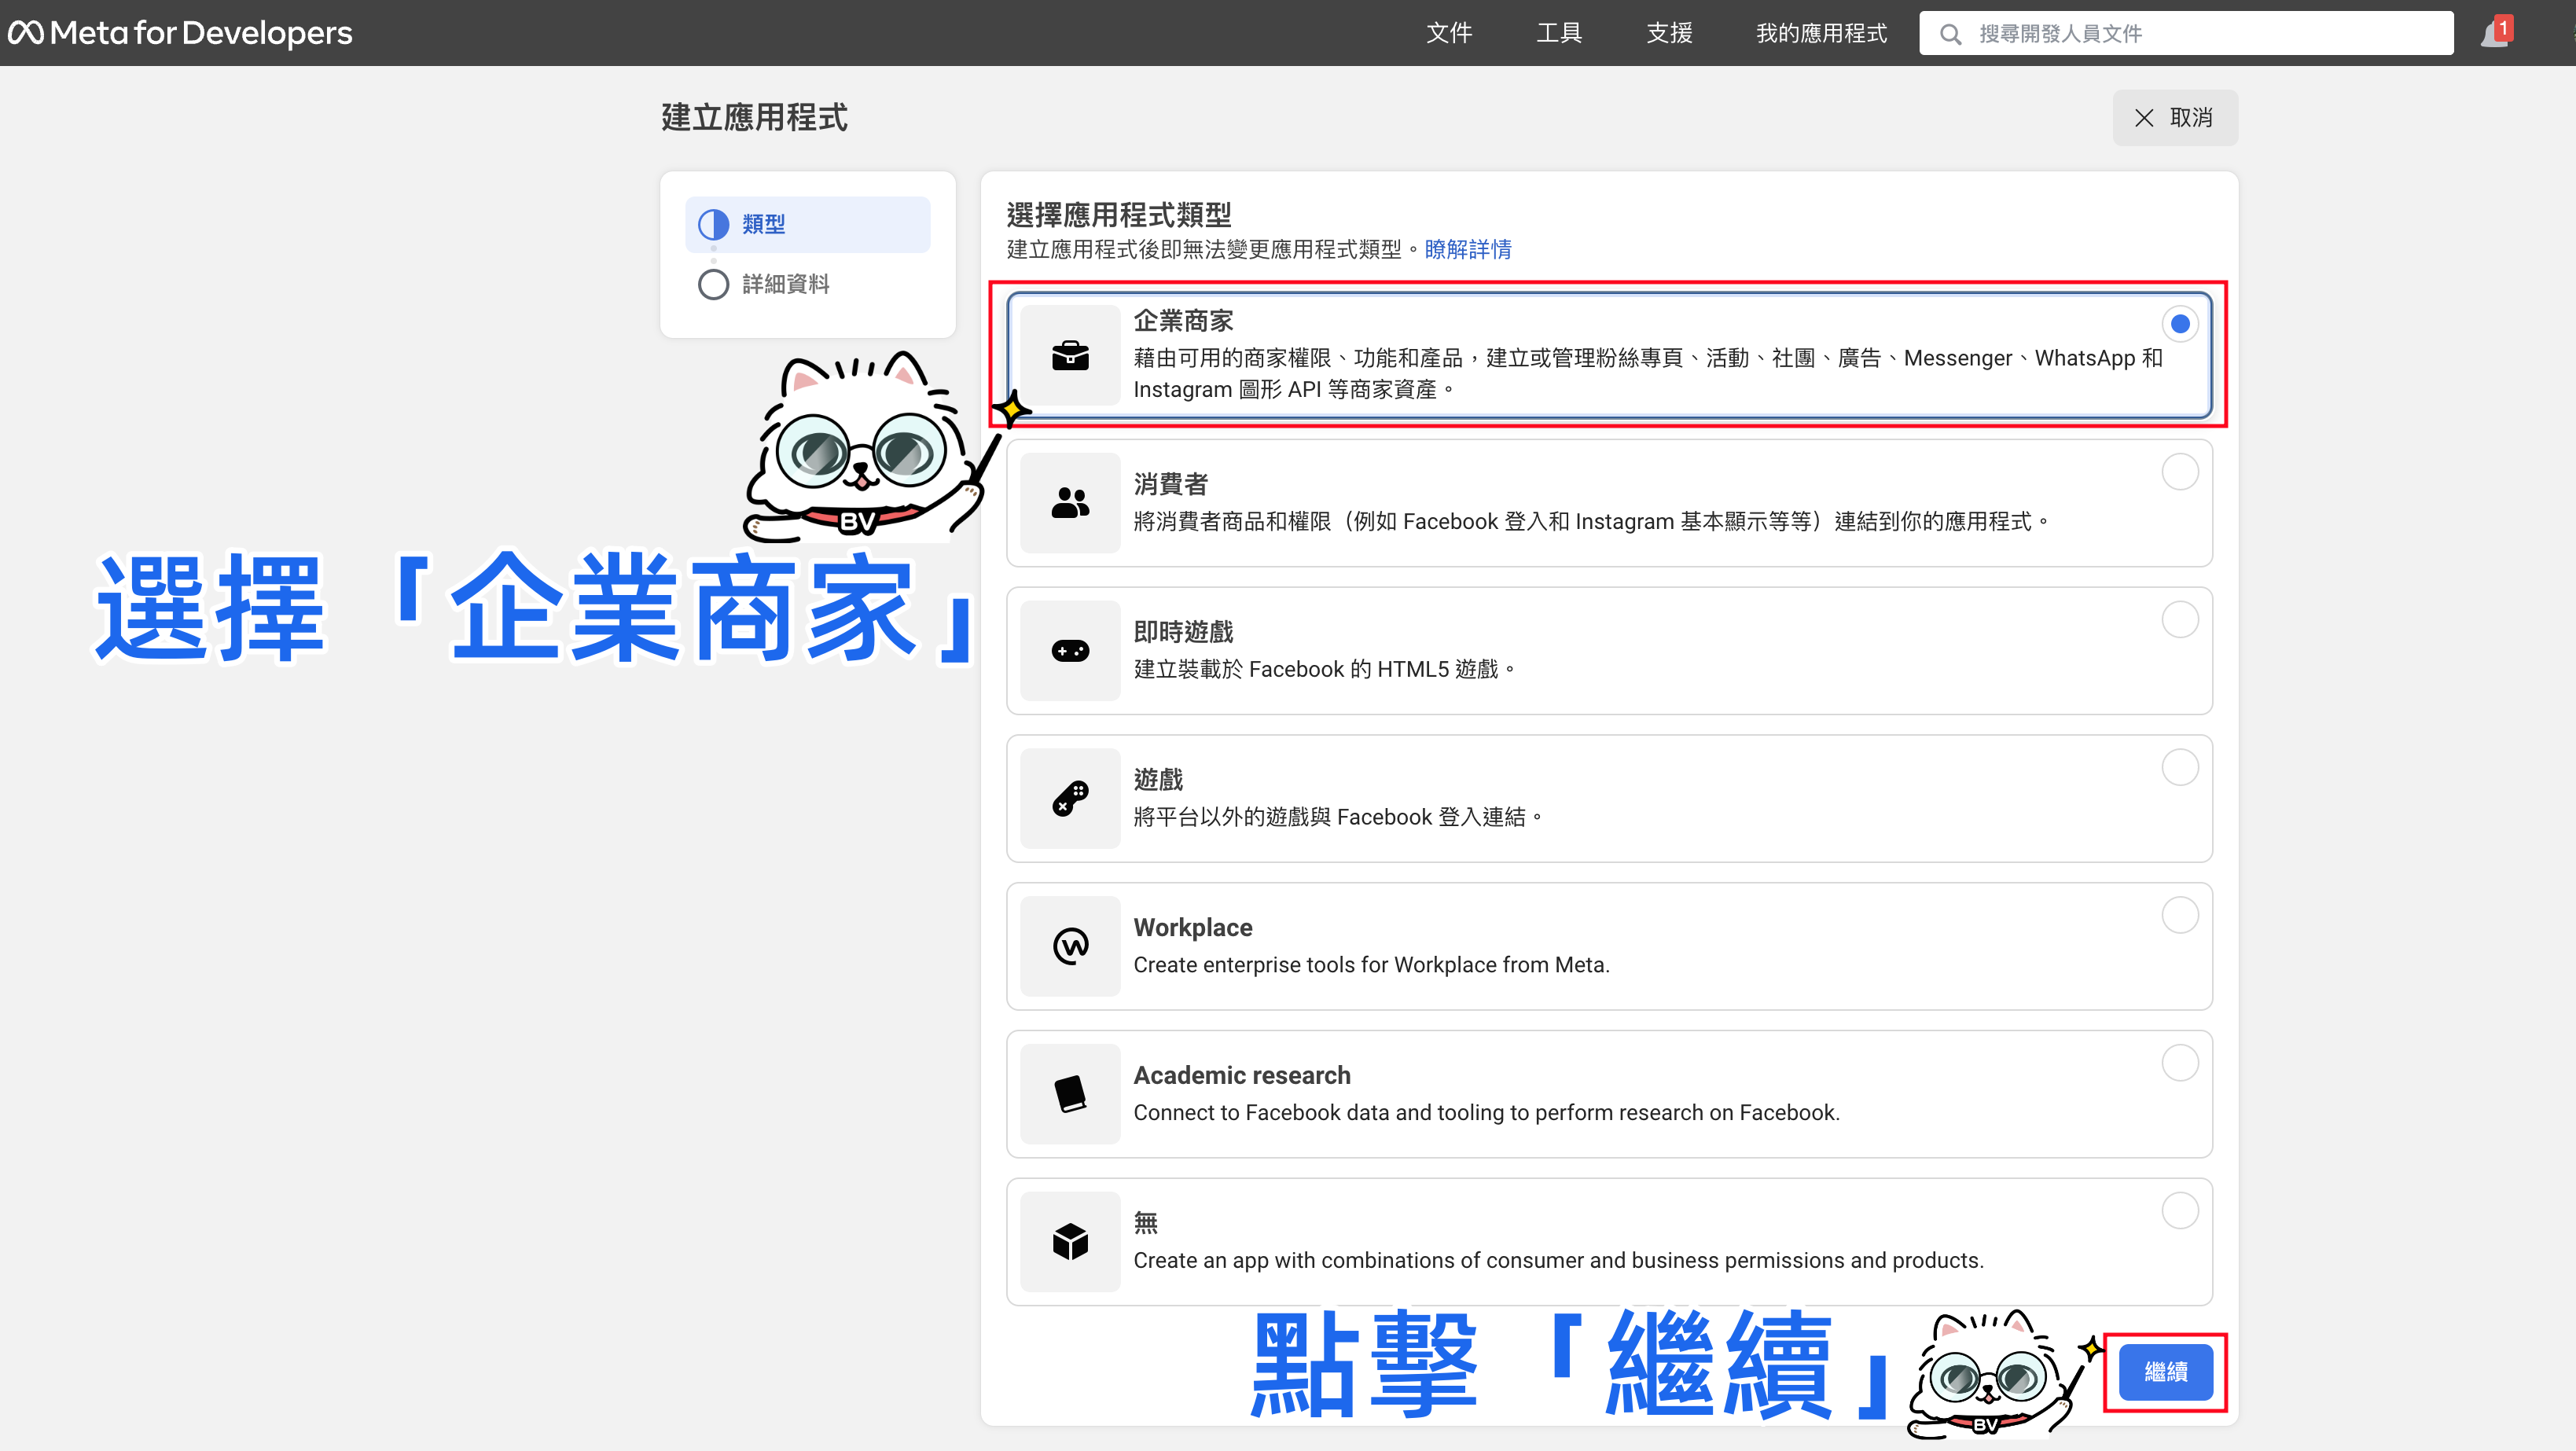Select the 消費者 radio button
Viewport: 2576px width, 1451px height.
[2180, 472]
